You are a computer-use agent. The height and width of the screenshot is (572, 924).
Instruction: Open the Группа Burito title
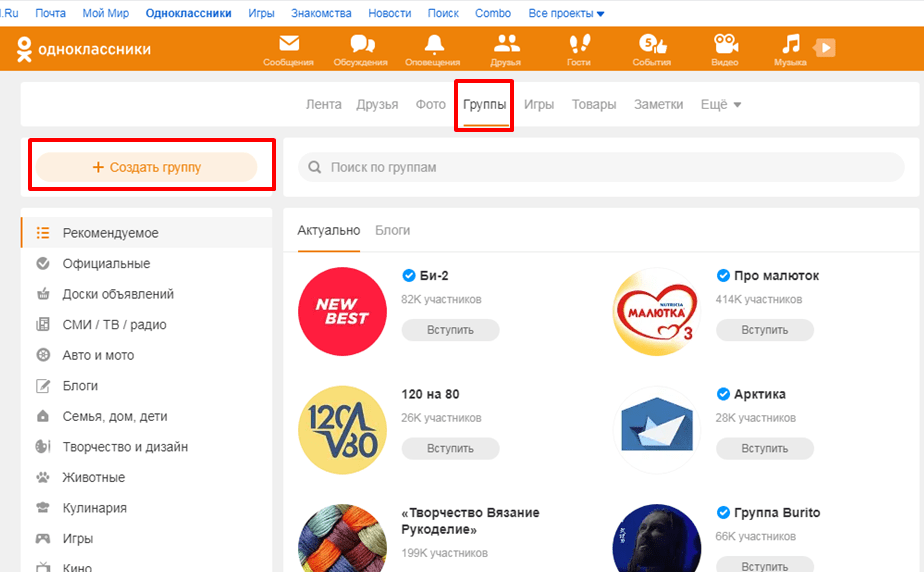[x=777, y=513]
